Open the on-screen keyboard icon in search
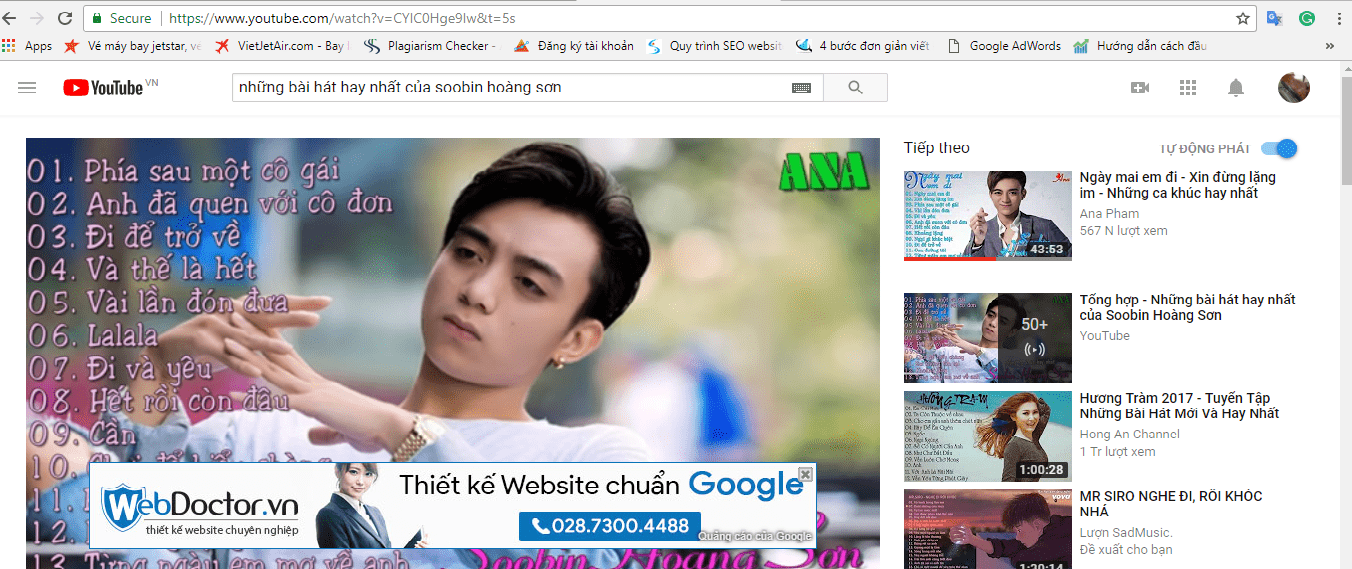 click(x=801, y=88)
